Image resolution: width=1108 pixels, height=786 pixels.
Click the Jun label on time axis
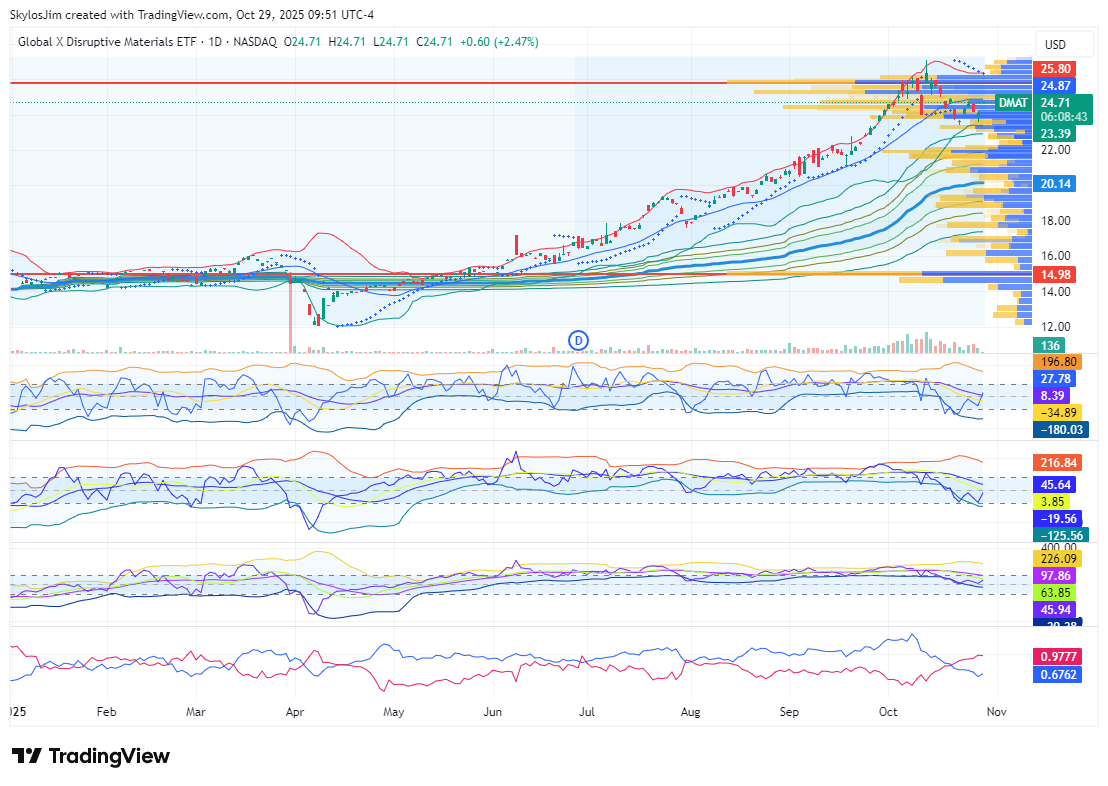(492, 712)
